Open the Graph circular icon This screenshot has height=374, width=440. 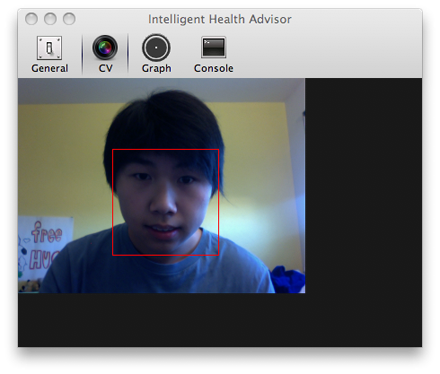(x=156, y=48)
